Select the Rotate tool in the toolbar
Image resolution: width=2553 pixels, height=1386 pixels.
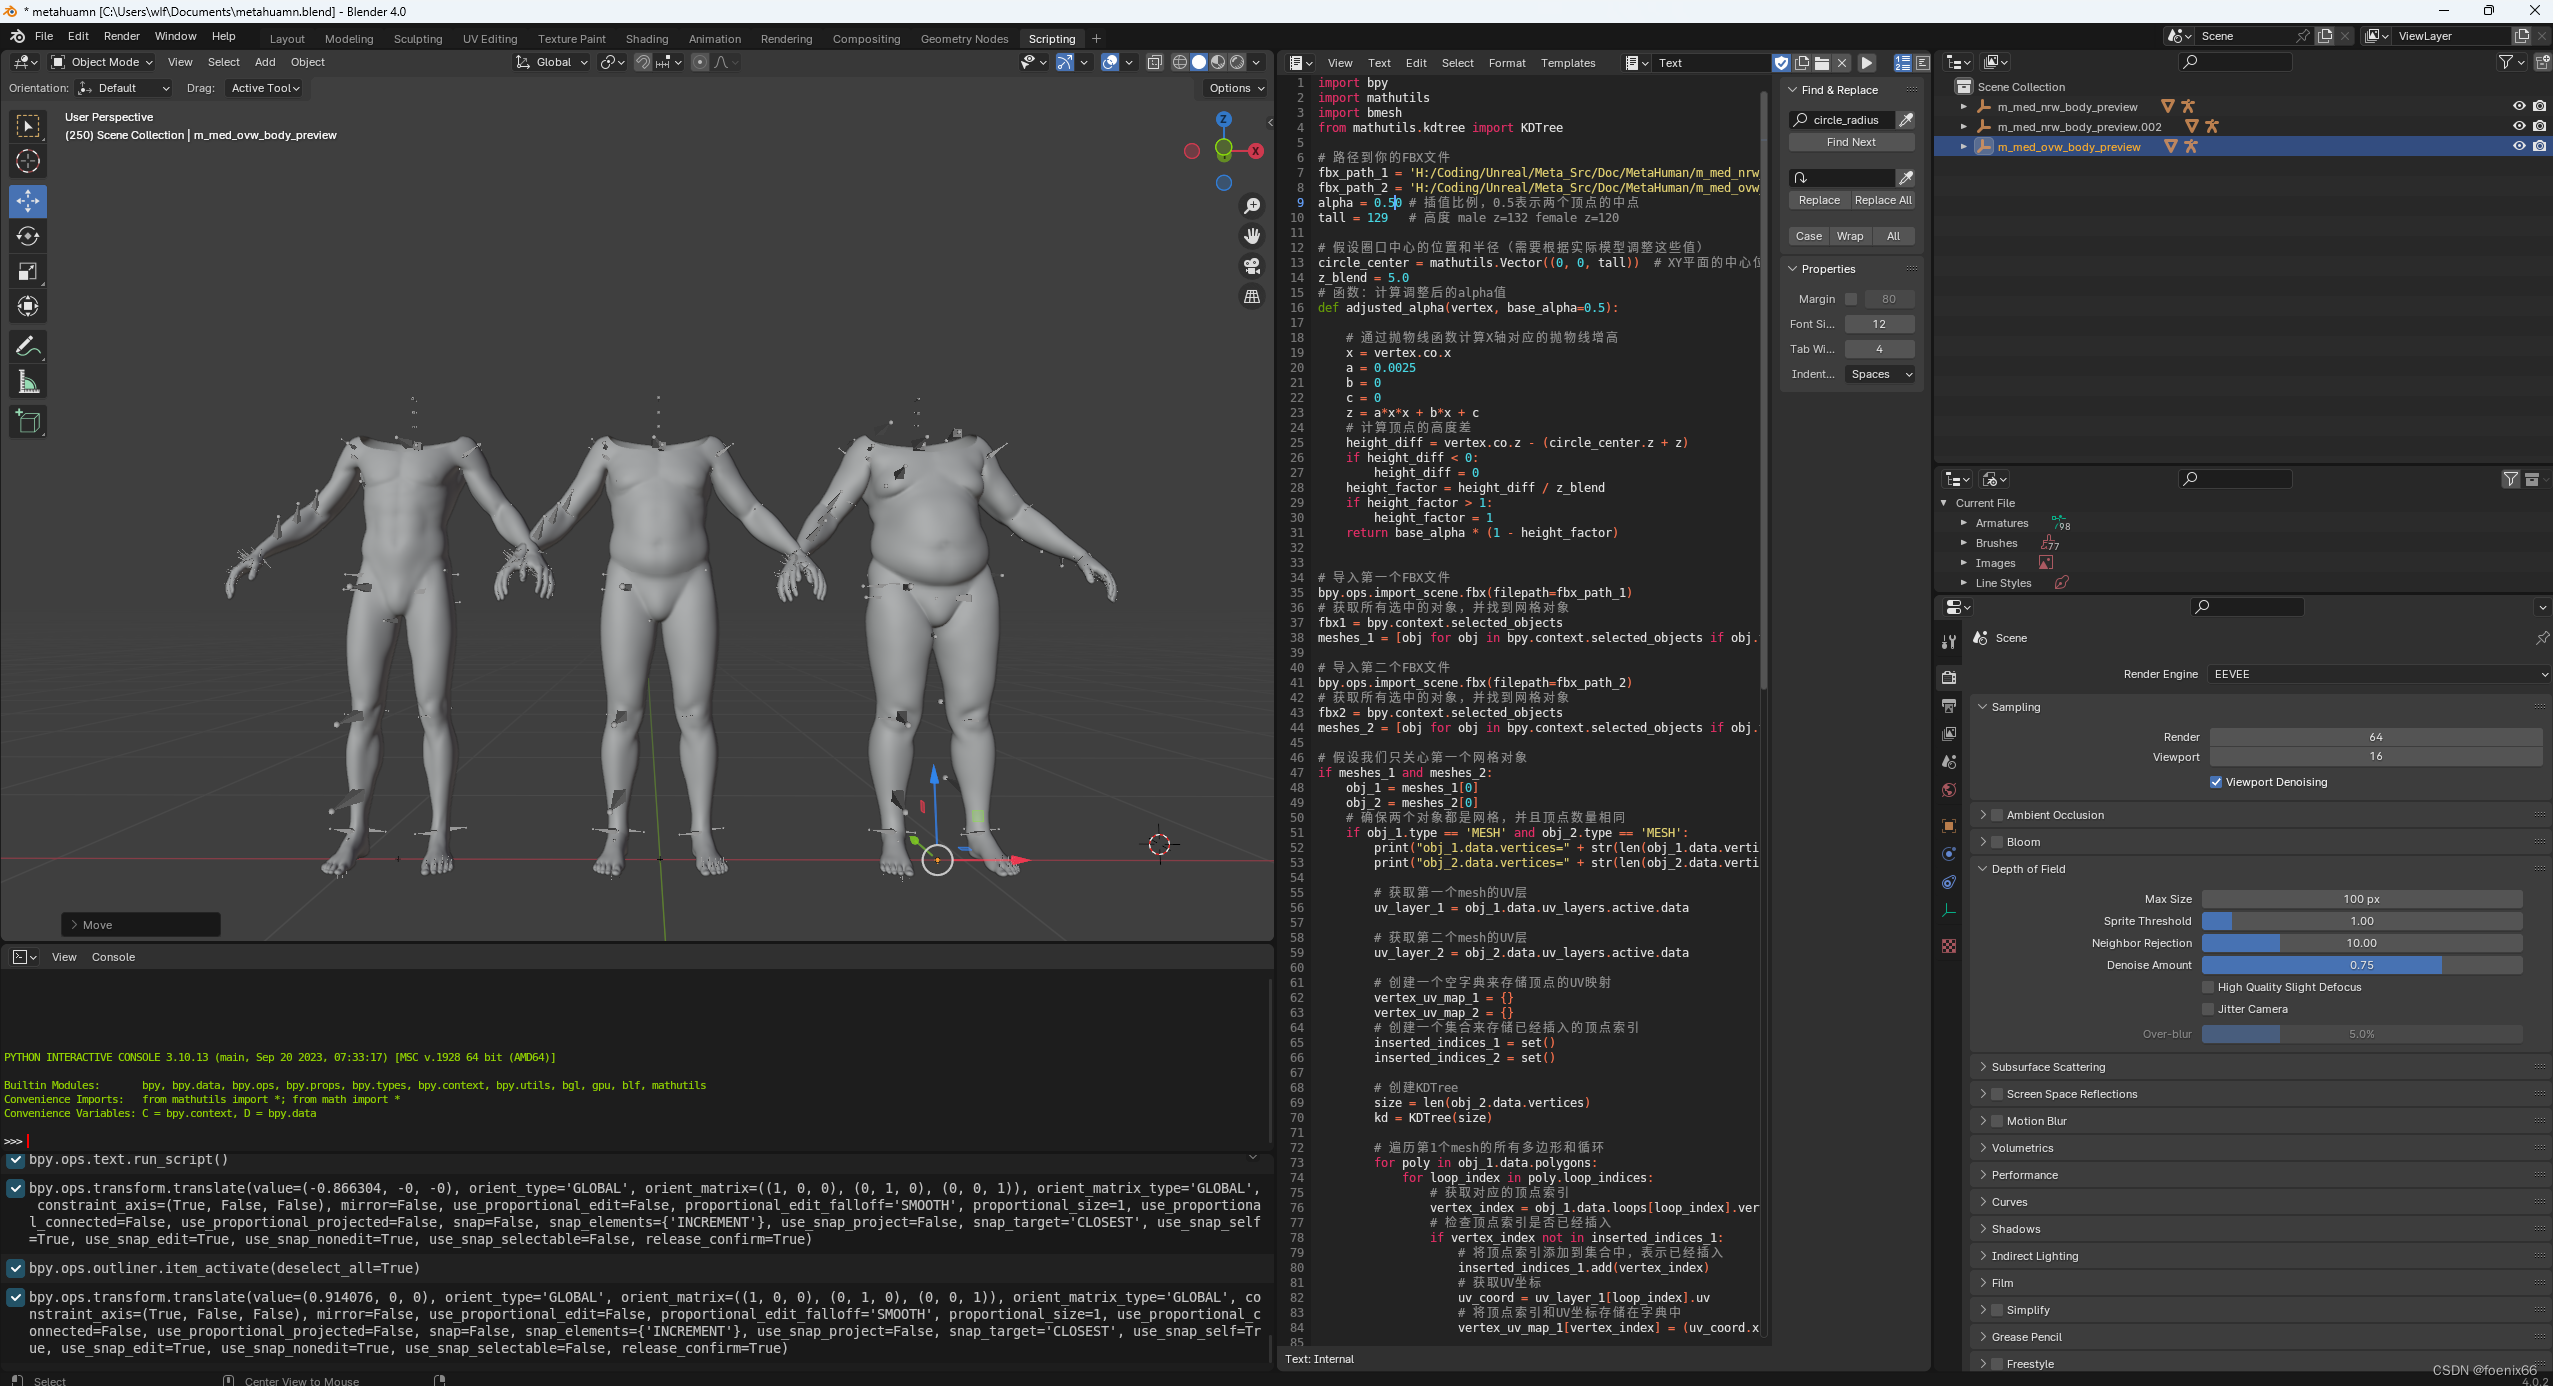[x=28, y=236]
